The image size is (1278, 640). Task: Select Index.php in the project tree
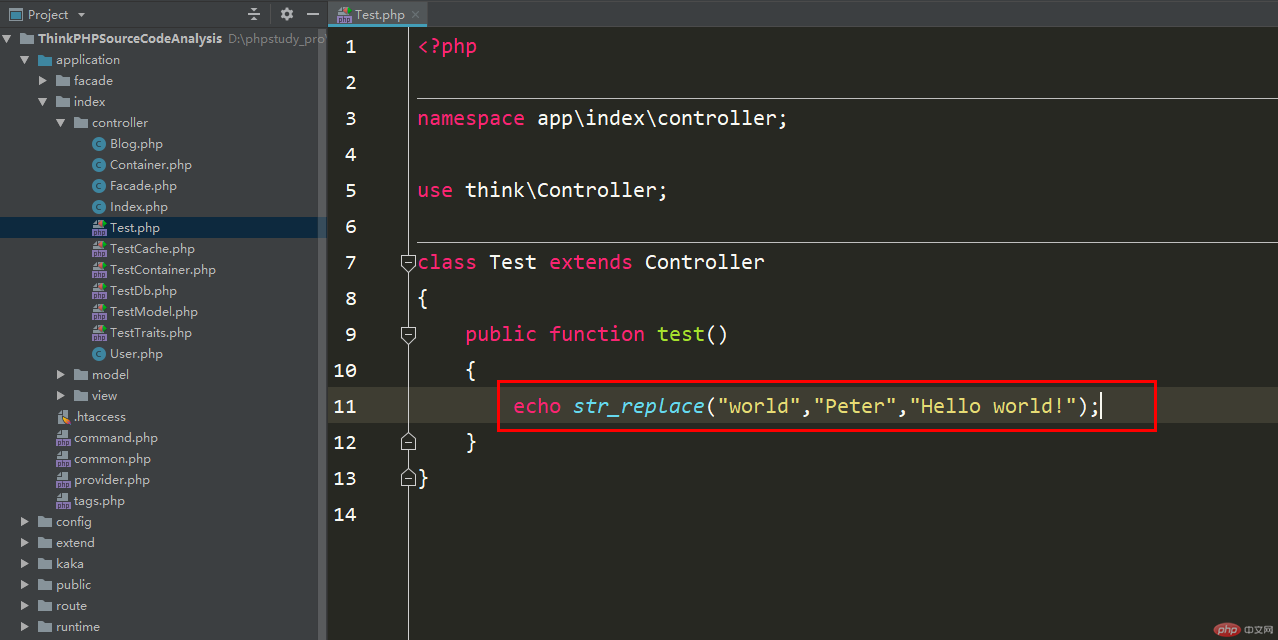[x=139, y=206]
